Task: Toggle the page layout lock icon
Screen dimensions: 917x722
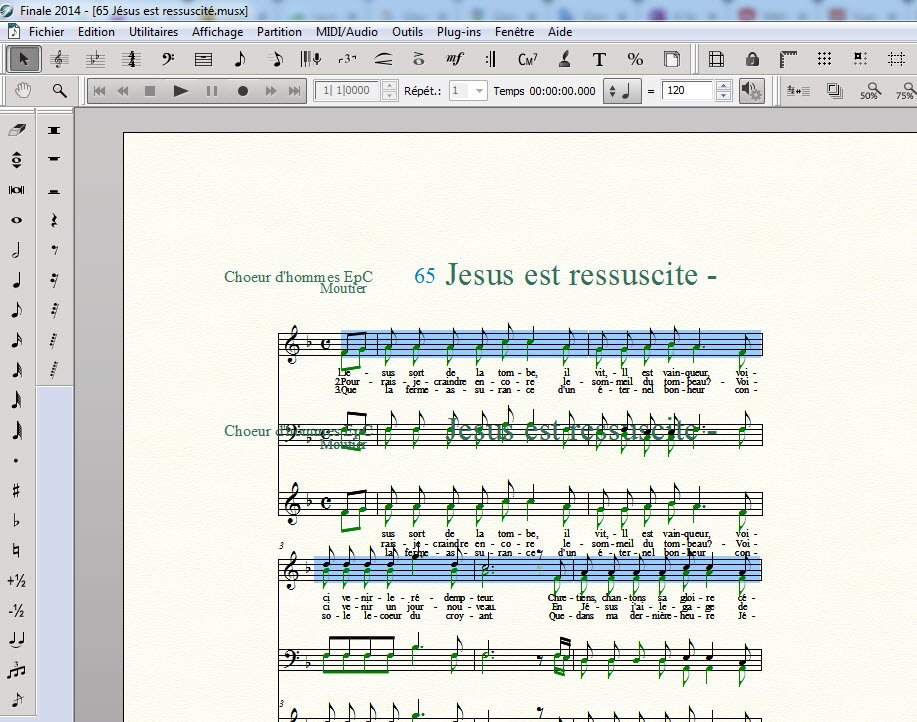Action: [751, 59]
